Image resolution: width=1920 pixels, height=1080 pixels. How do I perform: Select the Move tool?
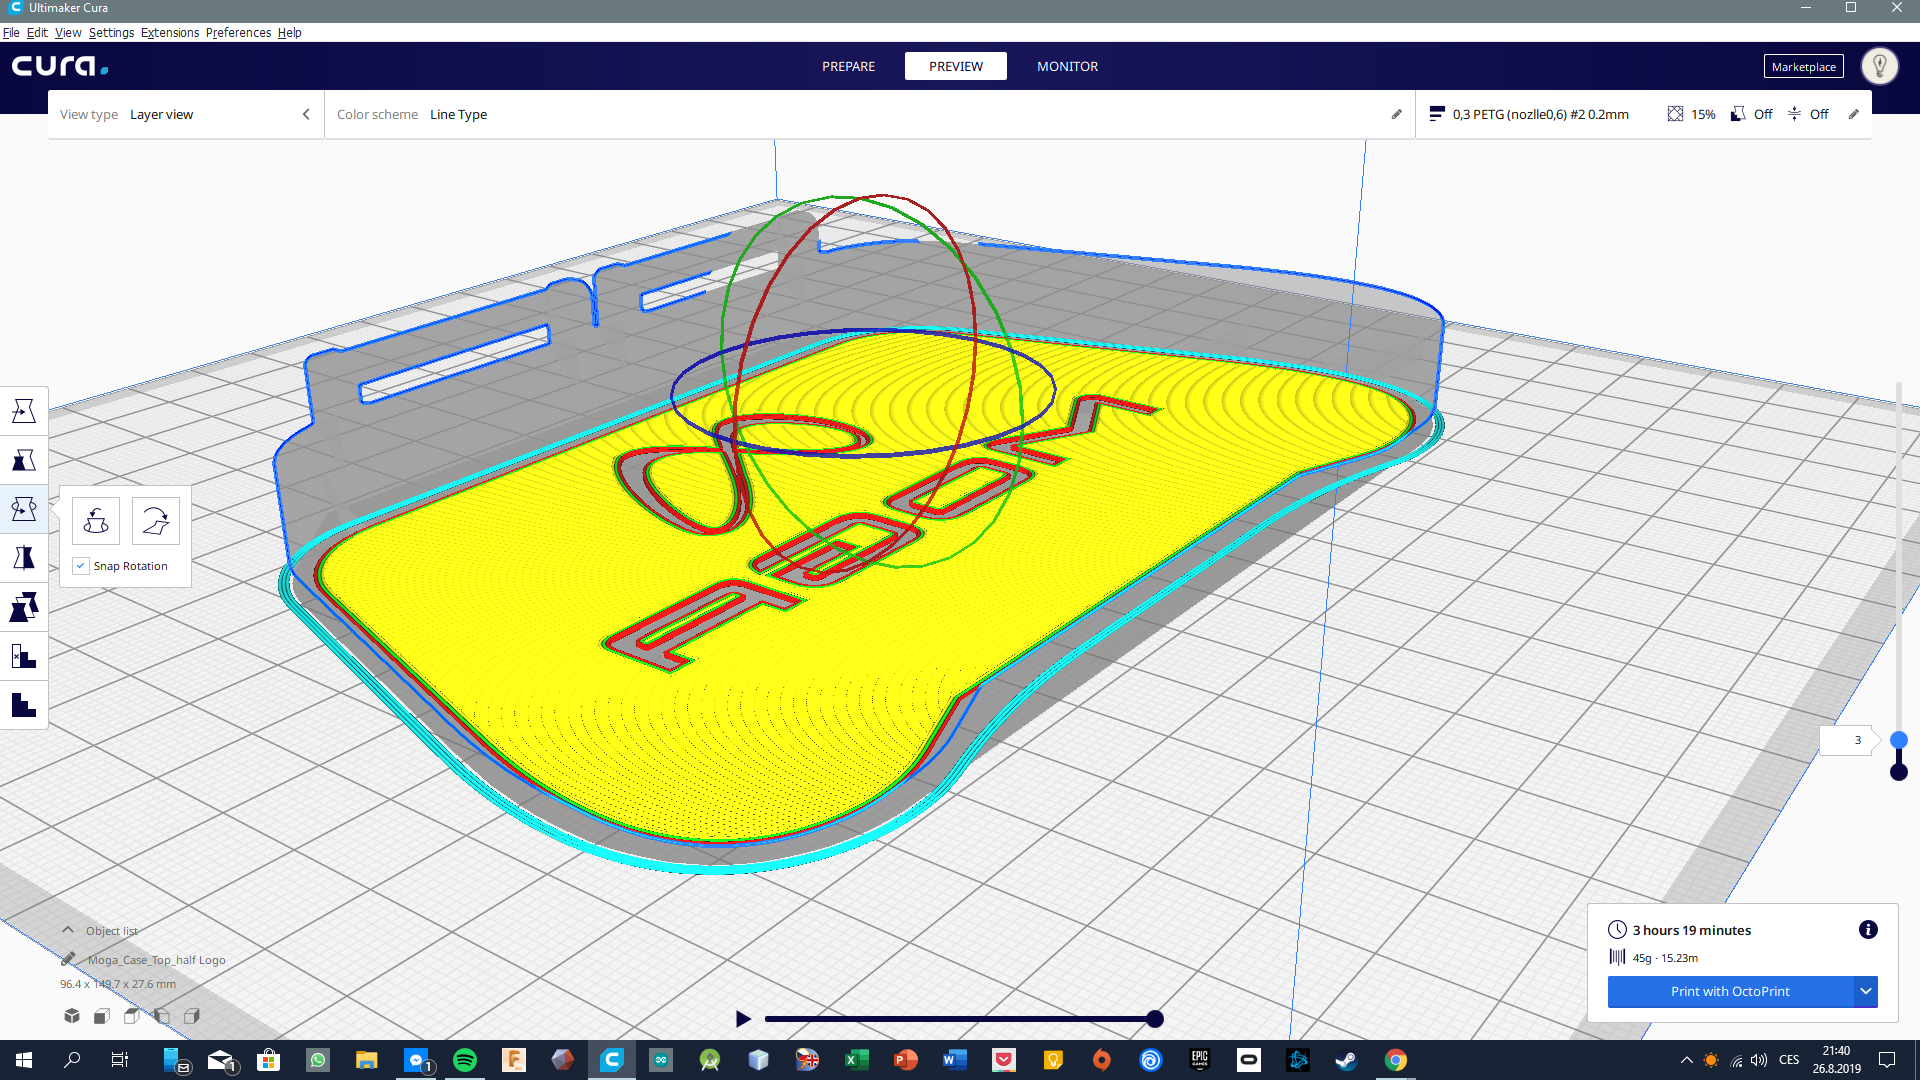[x=24, y=411]
